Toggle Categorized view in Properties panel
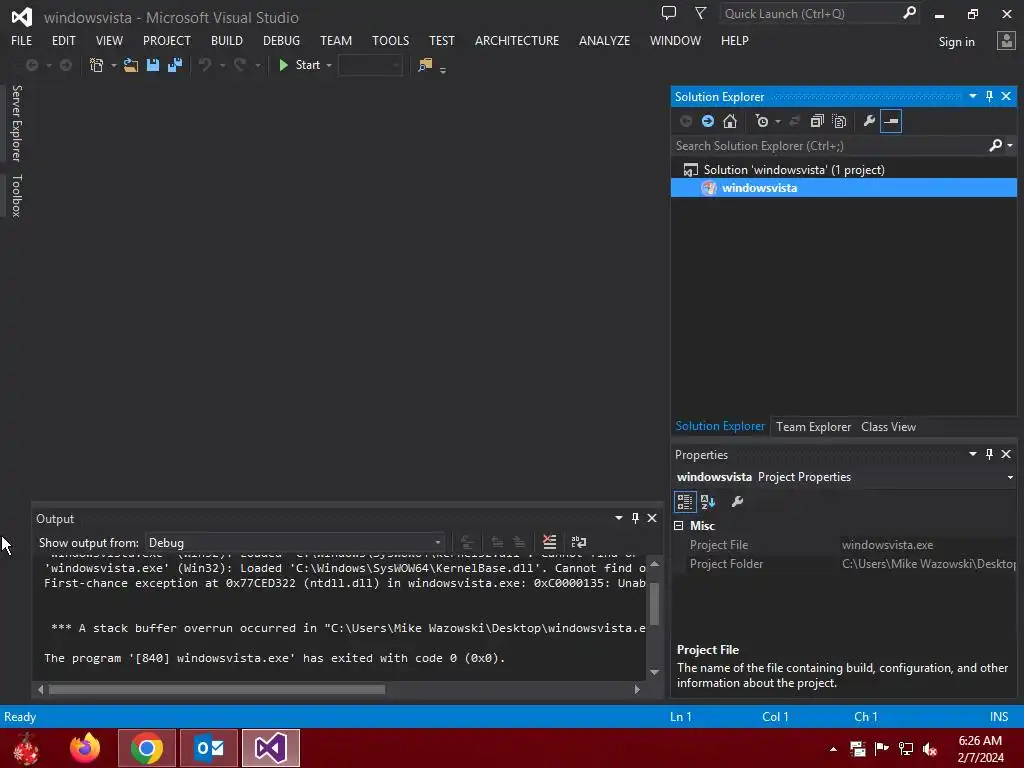This screenshot has height=768, width=1024. 684,502
